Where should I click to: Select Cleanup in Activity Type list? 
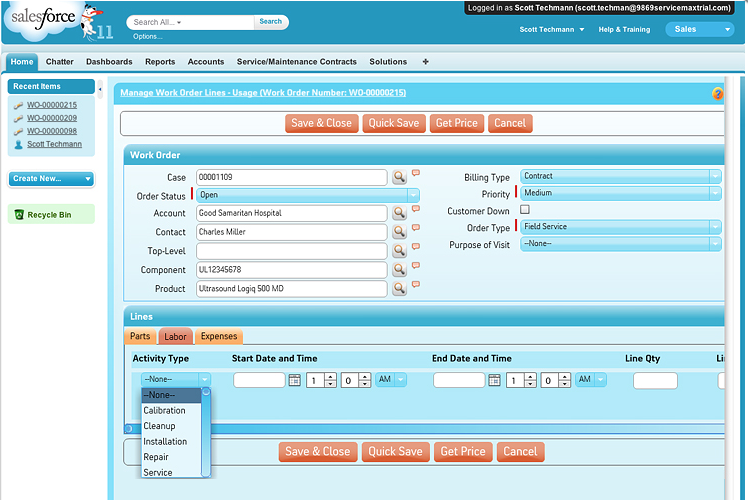(x=172, y=426)
